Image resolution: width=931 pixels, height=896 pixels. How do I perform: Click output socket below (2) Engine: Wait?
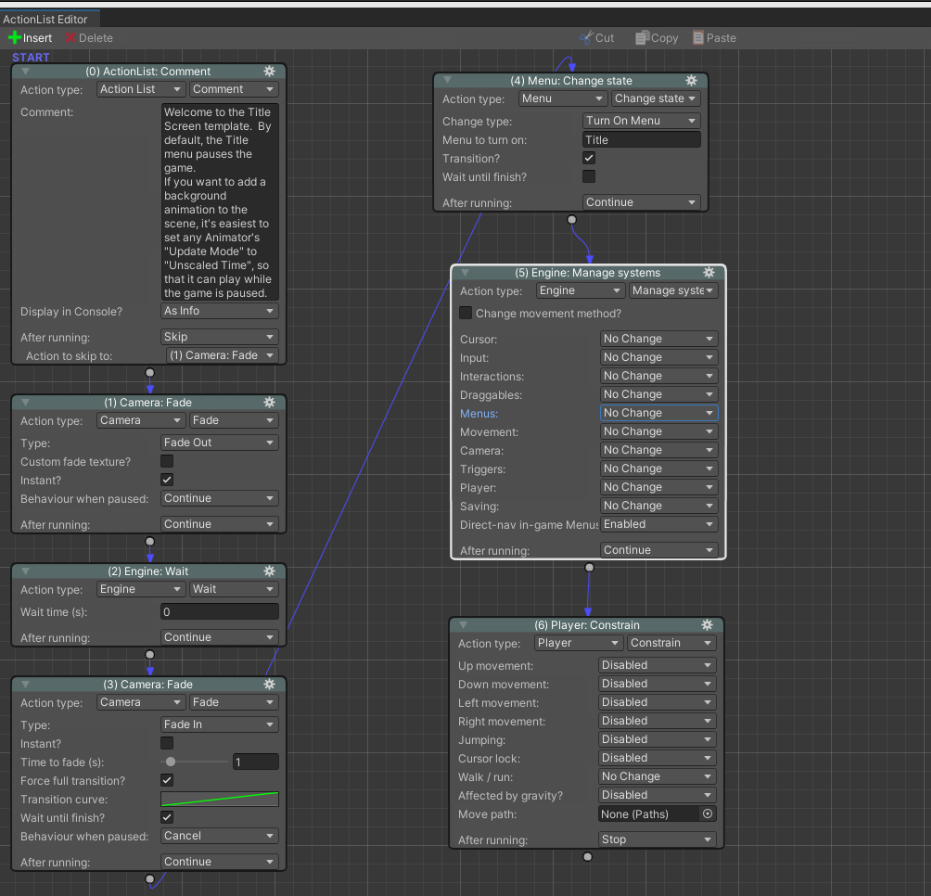[150, 654]
